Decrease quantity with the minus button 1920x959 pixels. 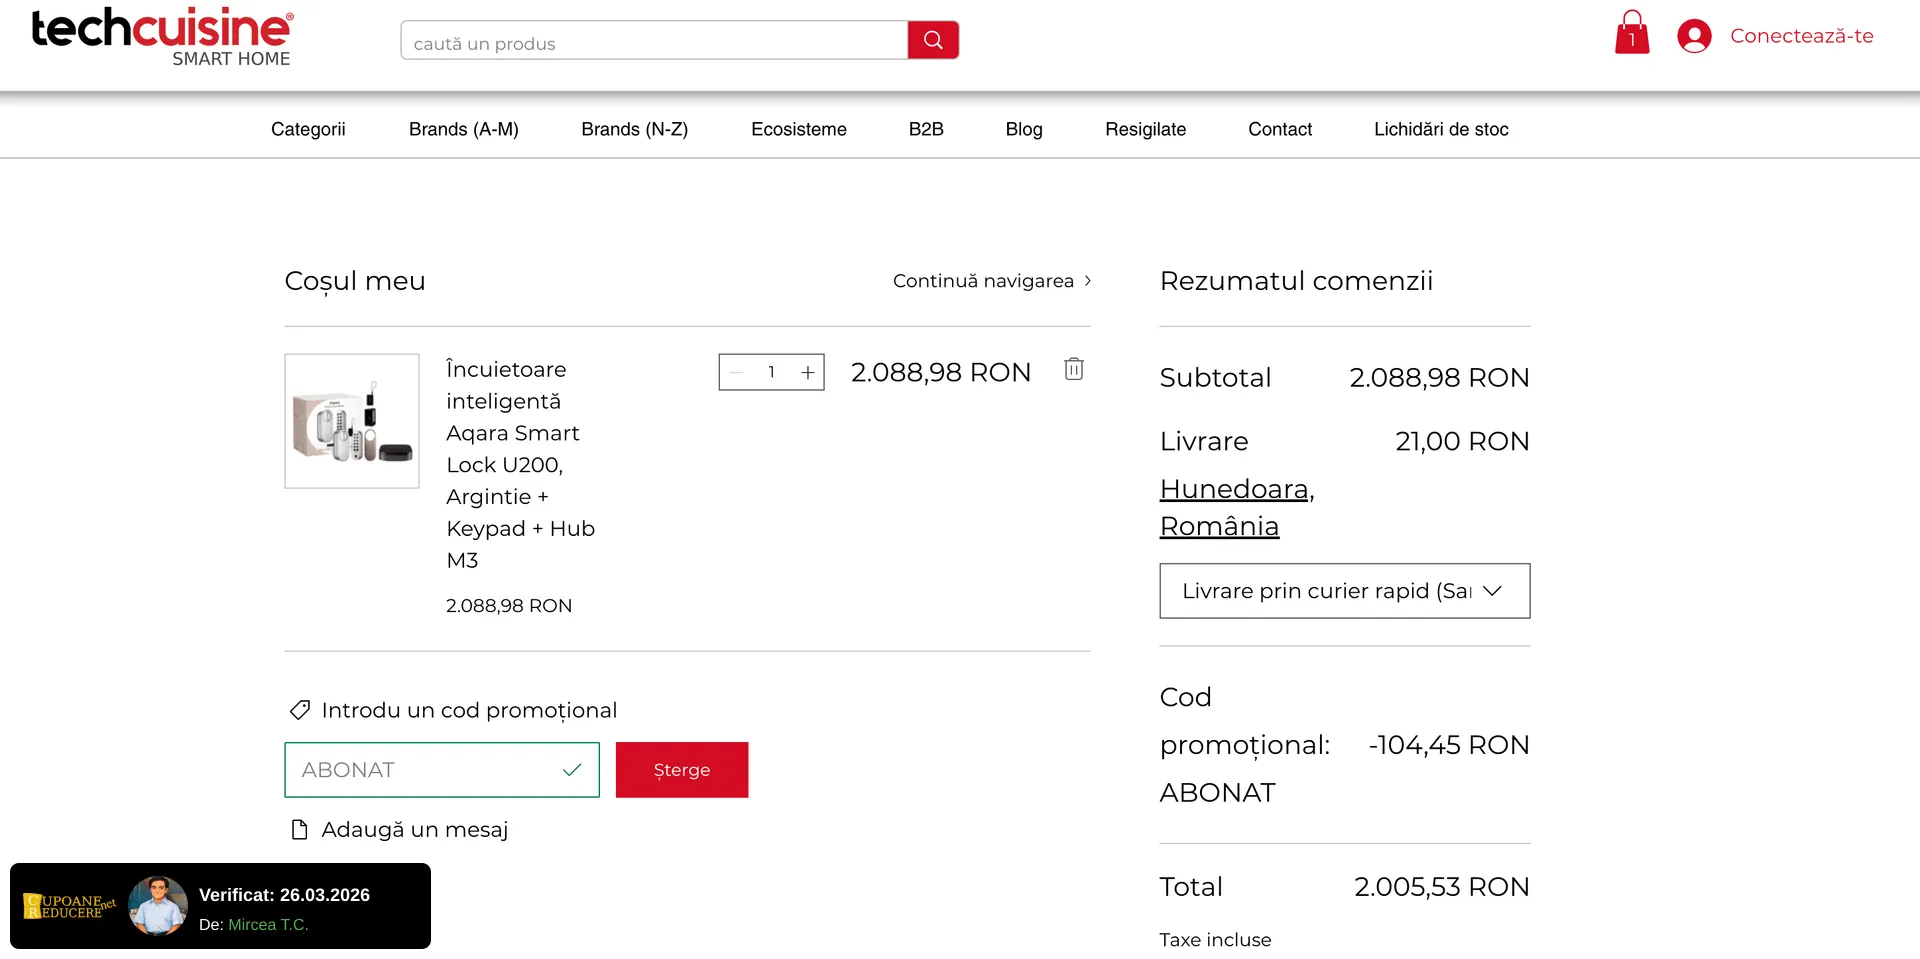(x=737, y=373)
